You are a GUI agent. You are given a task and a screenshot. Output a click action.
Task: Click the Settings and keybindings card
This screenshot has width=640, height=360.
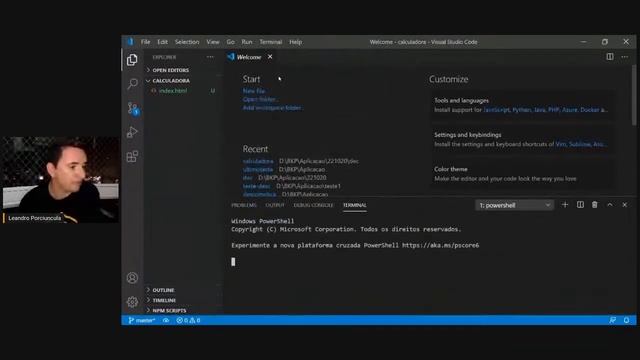coord(522,140)
